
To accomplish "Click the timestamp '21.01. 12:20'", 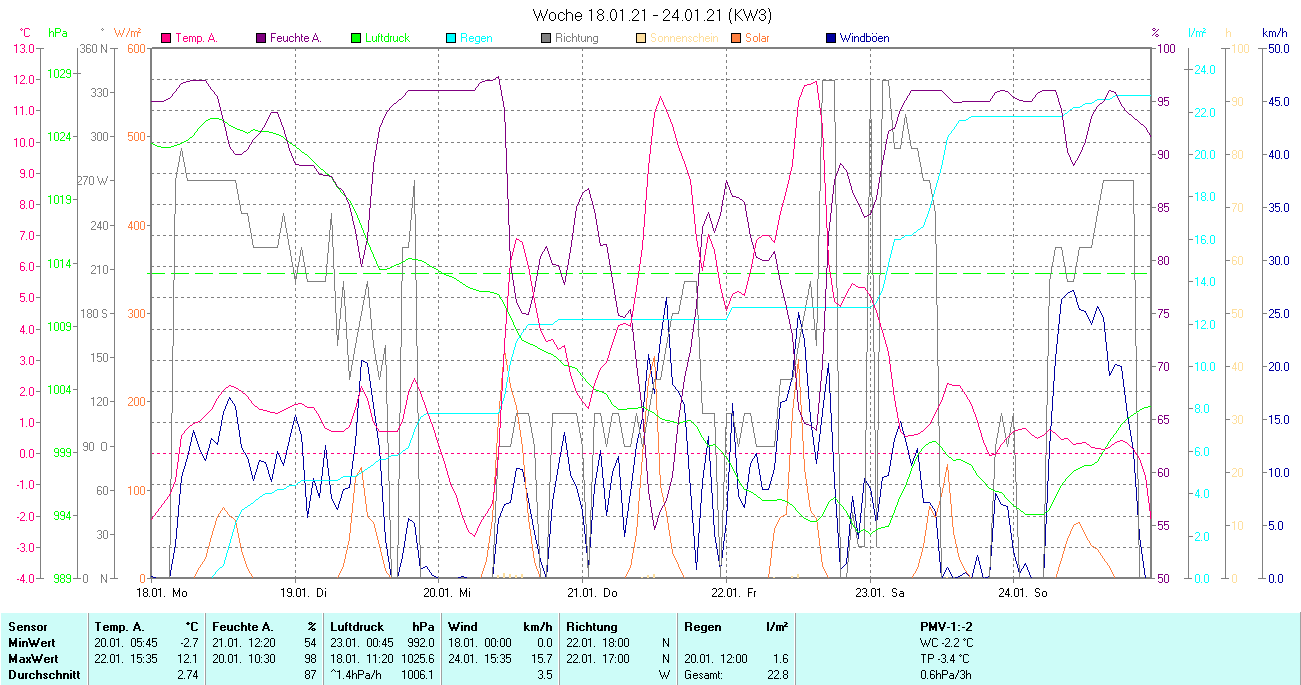I will coord(246,643).
